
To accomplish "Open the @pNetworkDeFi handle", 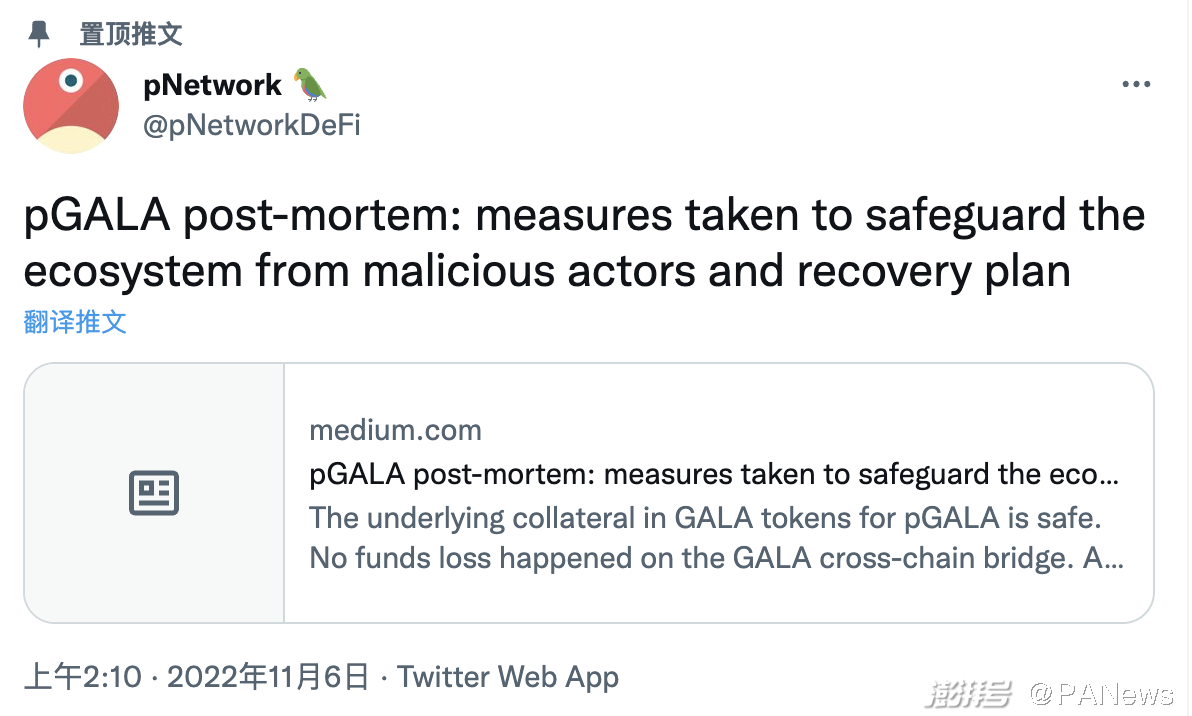I will [252, 125].
